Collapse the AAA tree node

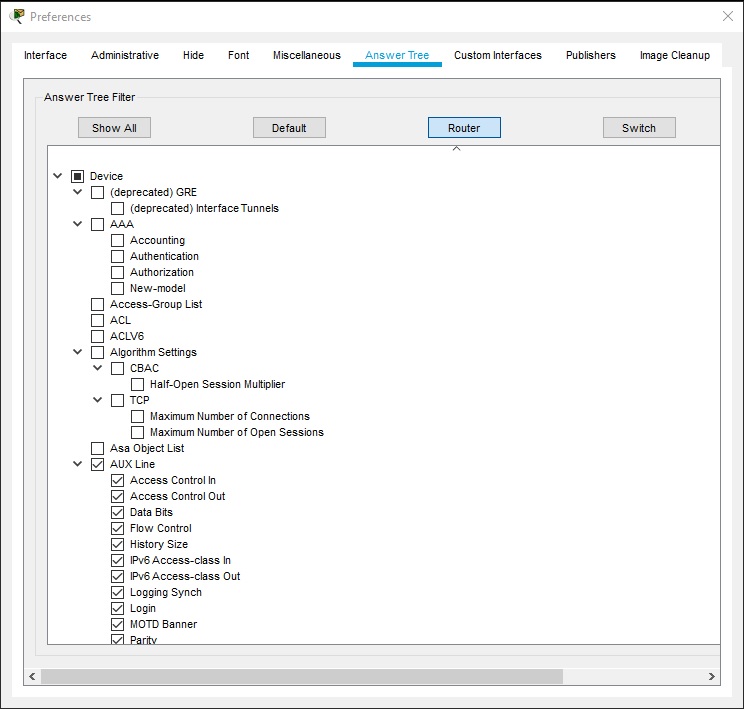tap(77, 224)
